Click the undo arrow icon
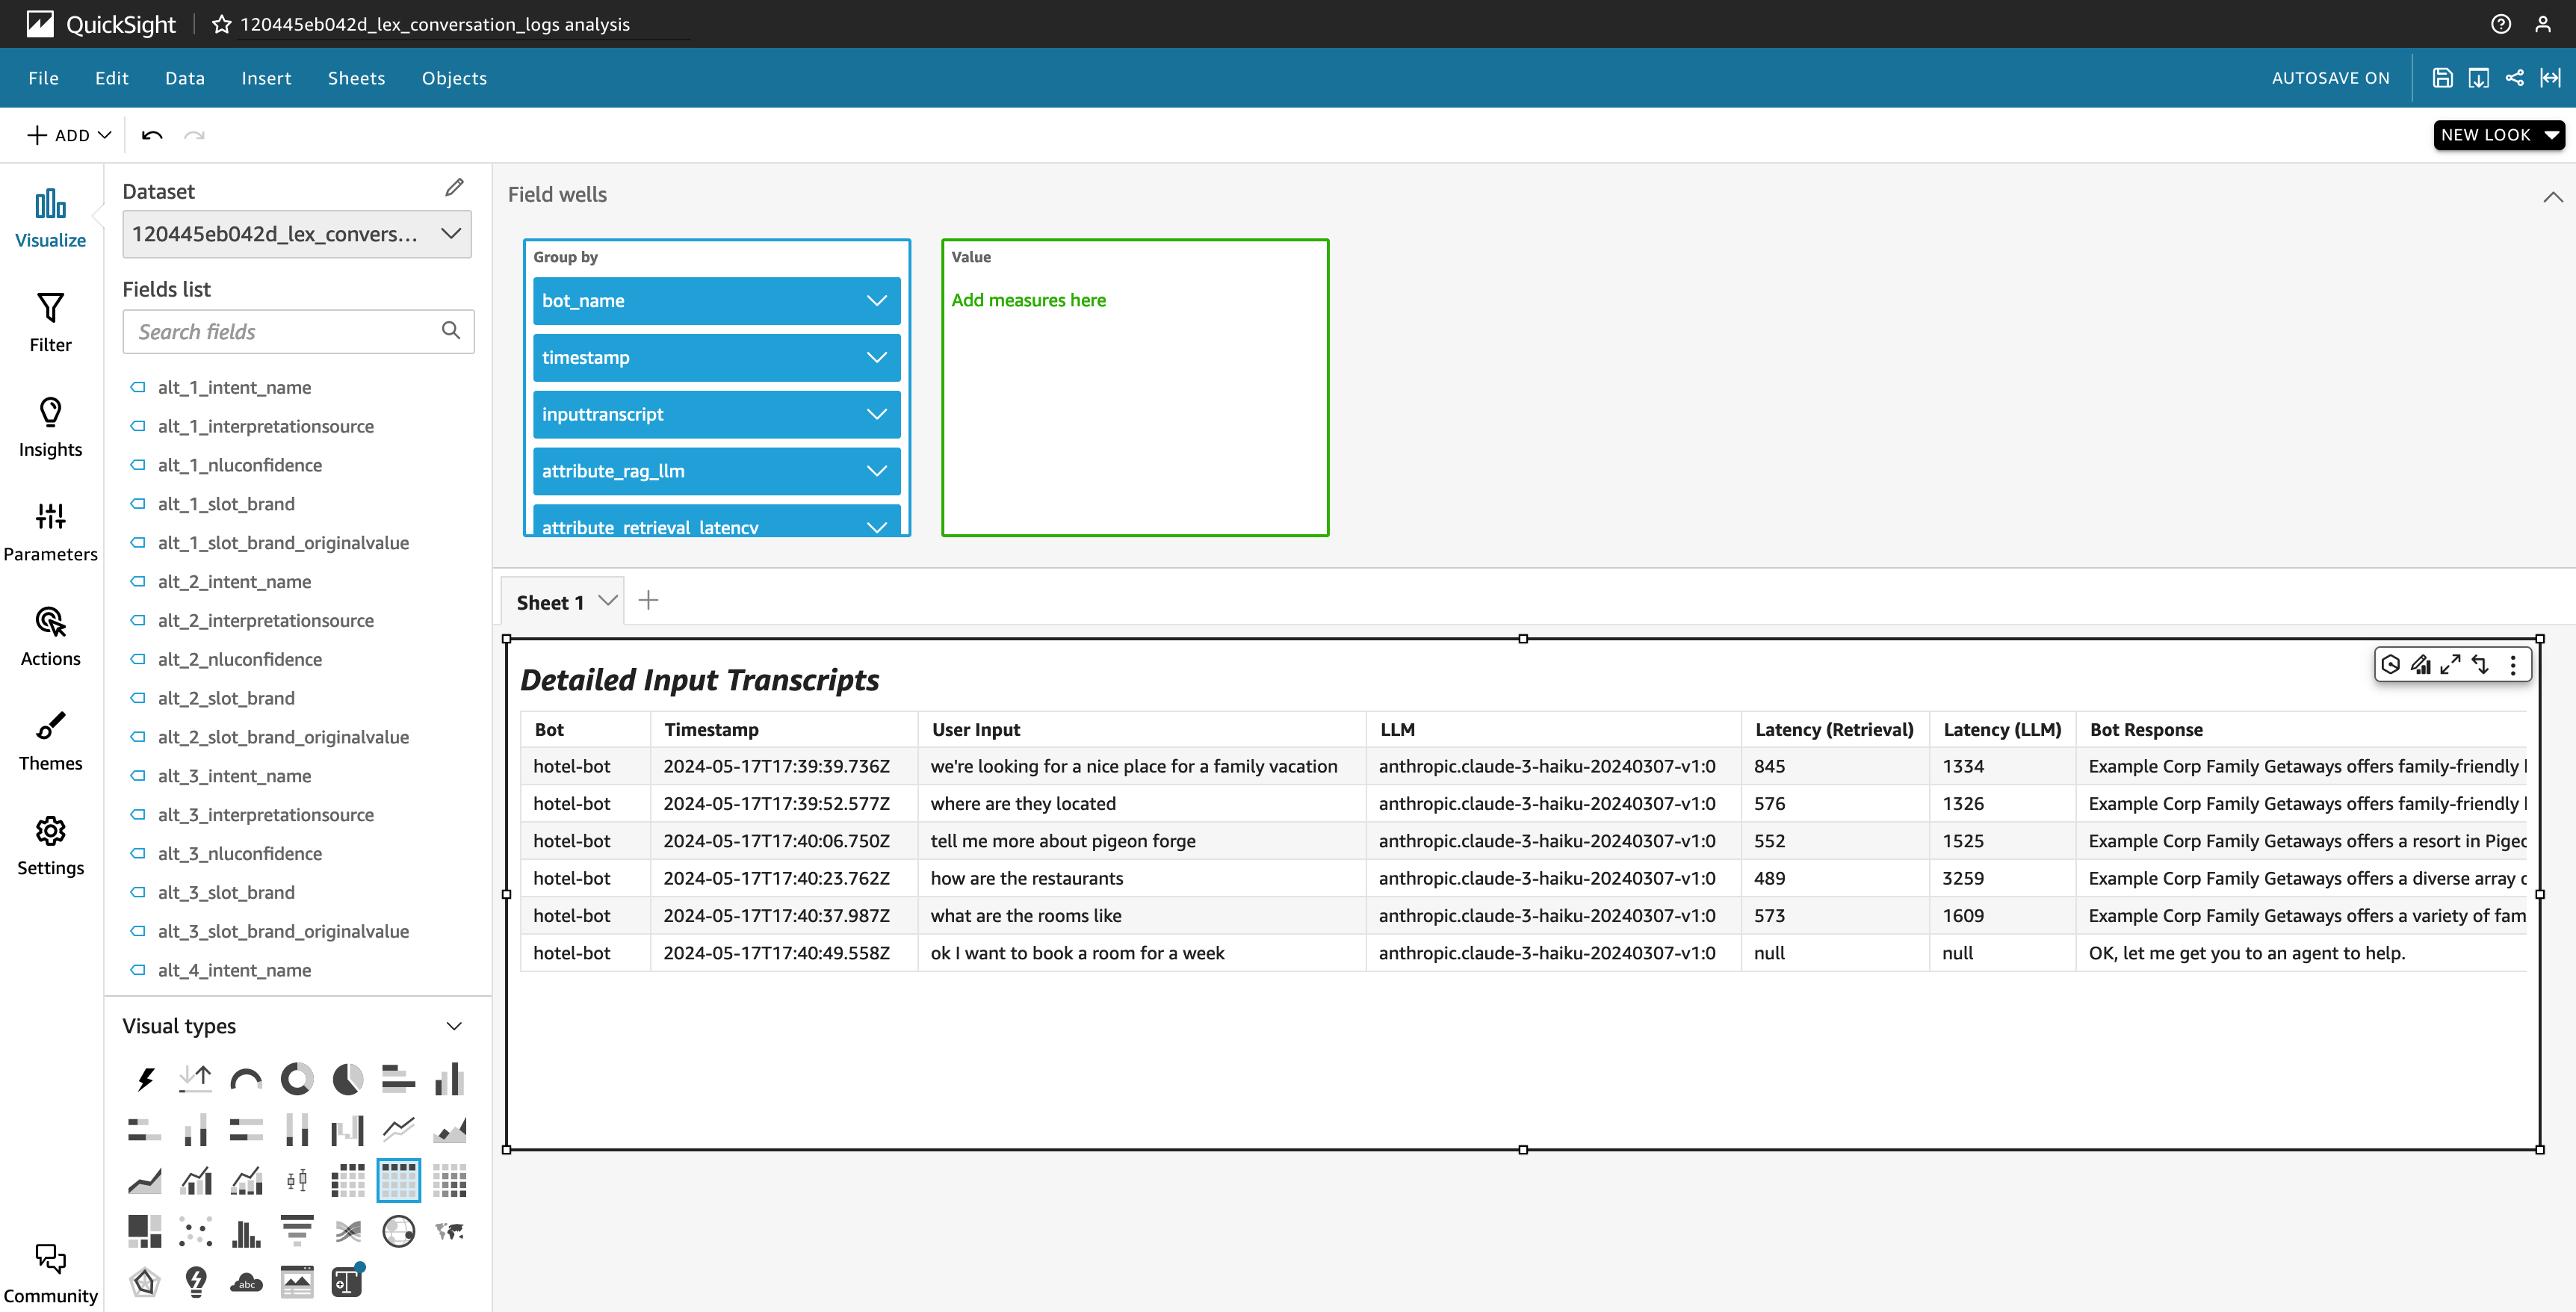Image resolution: width=2576 pixels, height=1312 pixels. [152, 135]
